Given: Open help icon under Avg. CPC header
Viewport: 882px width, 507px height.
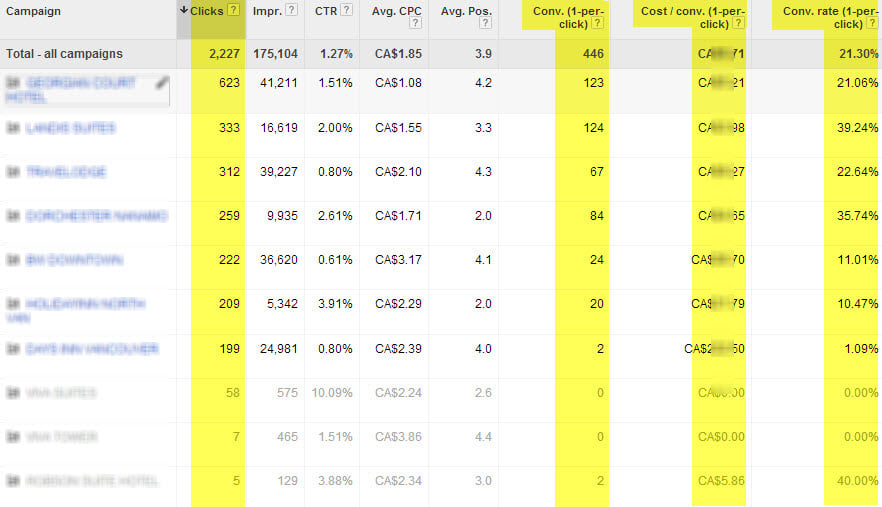Looking at the screenshot, I should click(415, 23).
